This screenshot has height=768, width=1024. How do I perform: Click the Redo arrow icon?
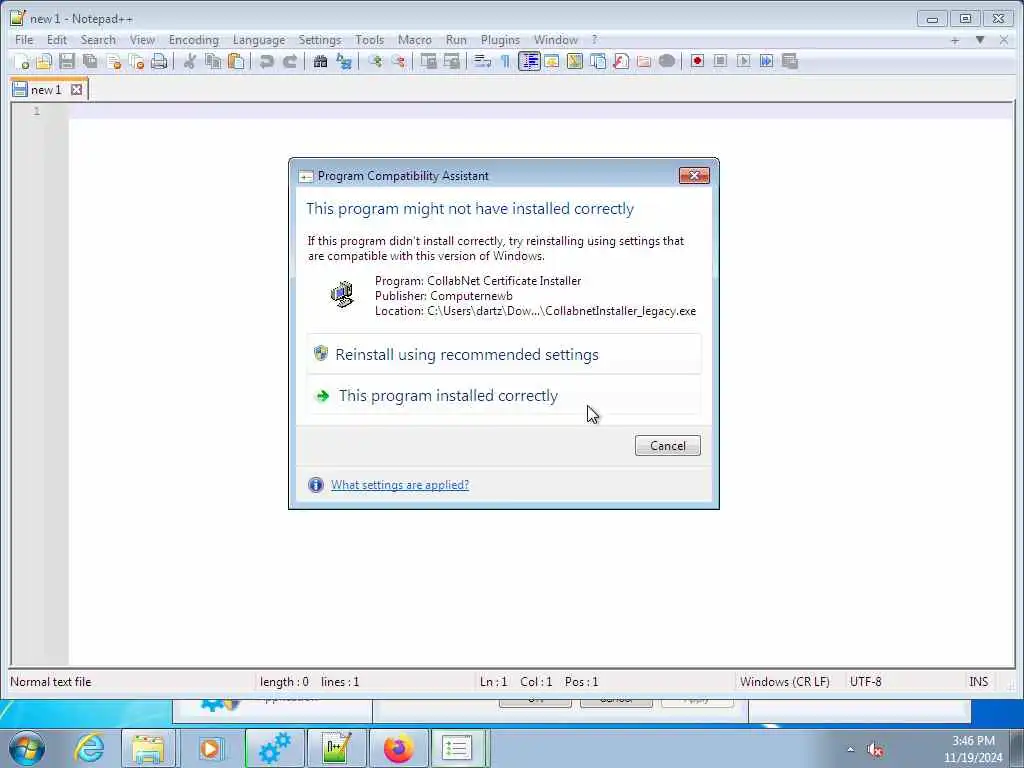[x=290, y=61]
